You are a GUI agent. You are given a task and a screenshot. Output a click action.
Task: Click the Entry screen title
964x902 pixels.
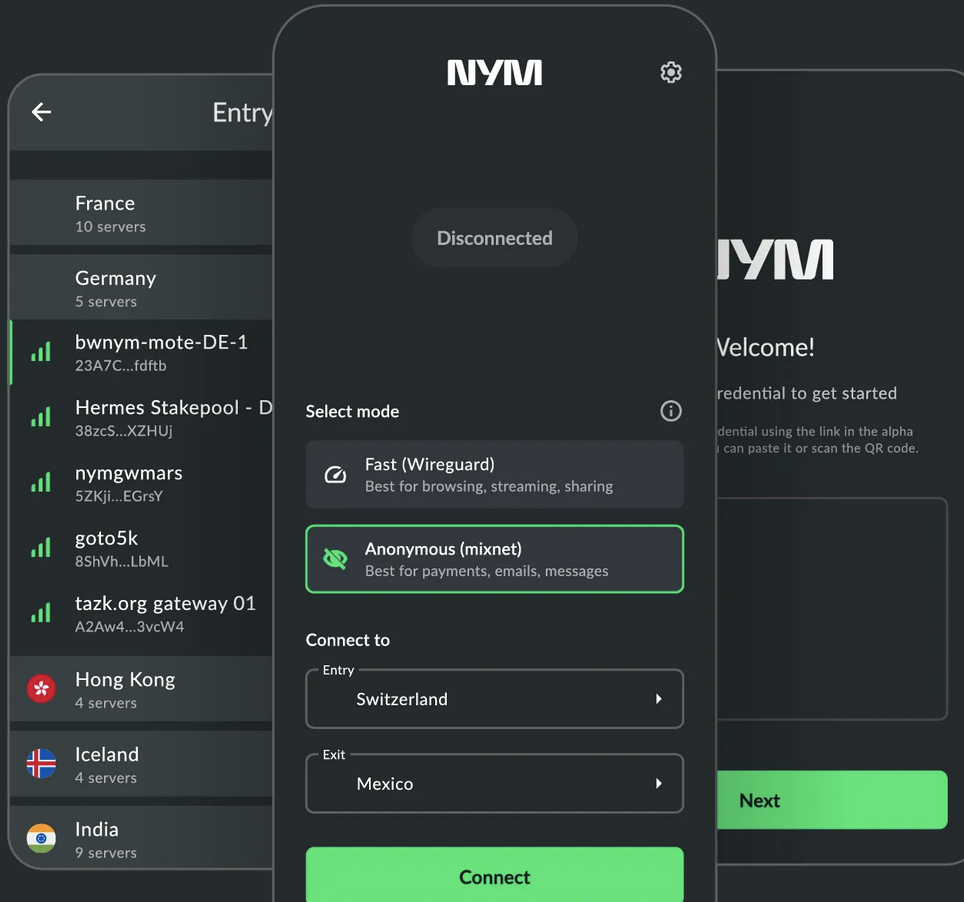(x=243, y=113)
